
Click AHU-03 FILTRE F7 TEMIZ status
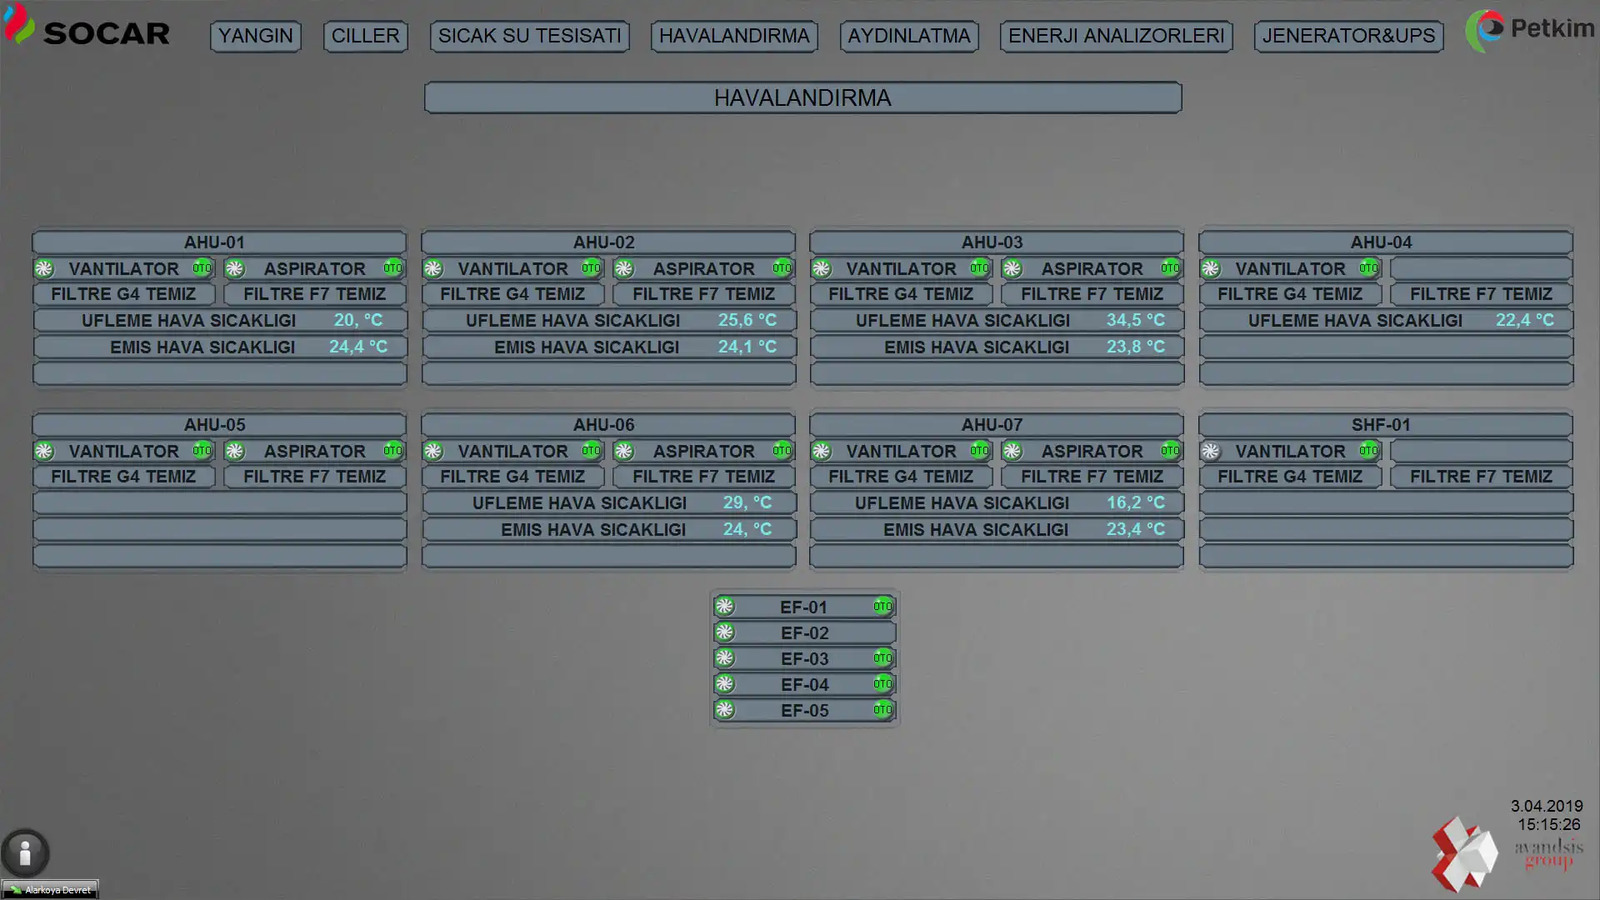1092,294
